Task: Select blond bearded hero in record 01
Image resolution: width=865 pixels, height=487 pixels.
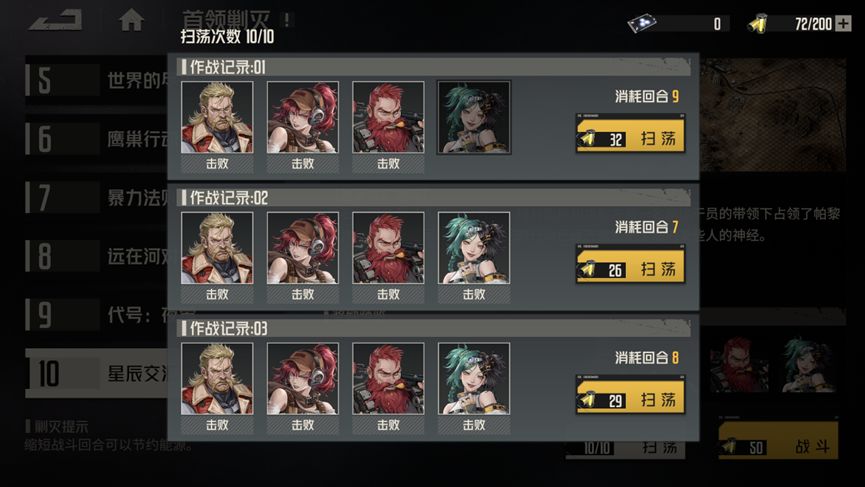Action: 217,117
